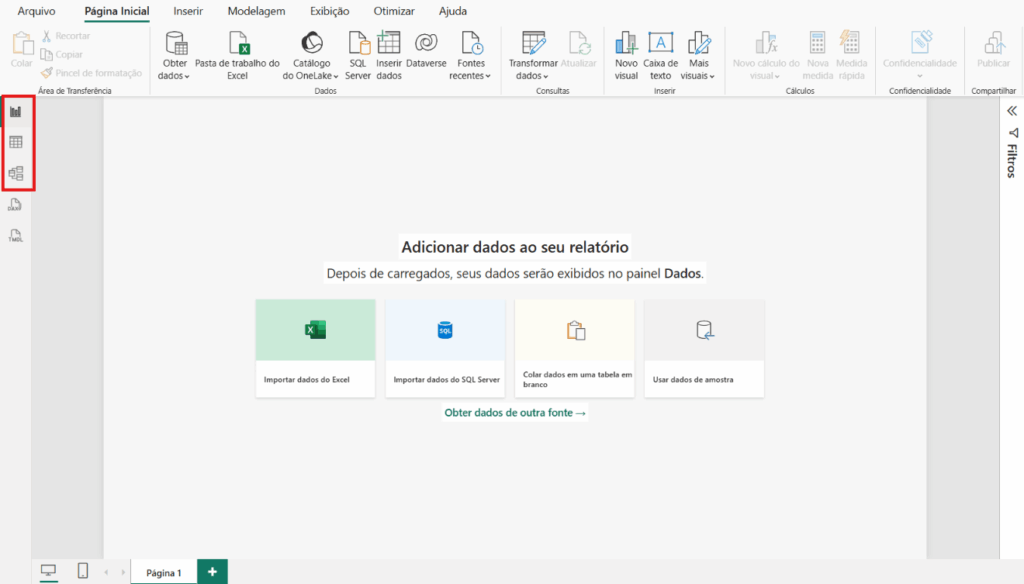
Task: Expand Filtros pane with double chevron
Action: (x=1012, y=111)
